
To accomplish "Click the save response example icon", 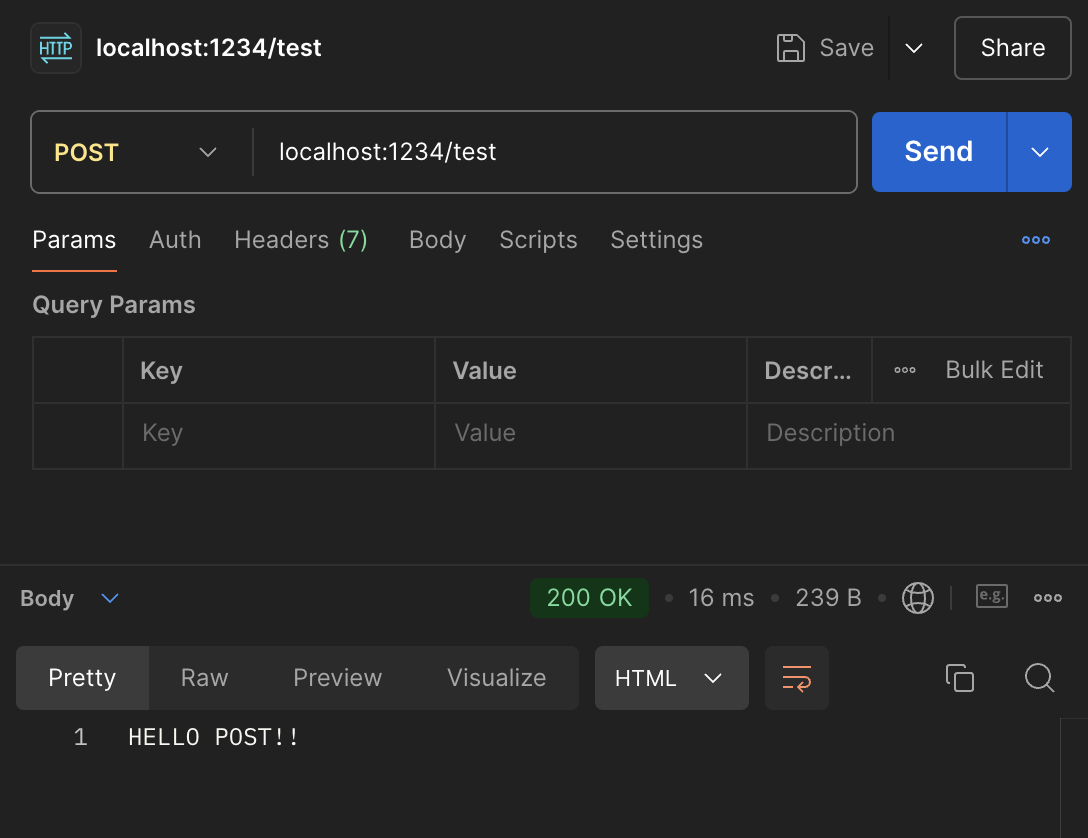I will pos(991,597).
